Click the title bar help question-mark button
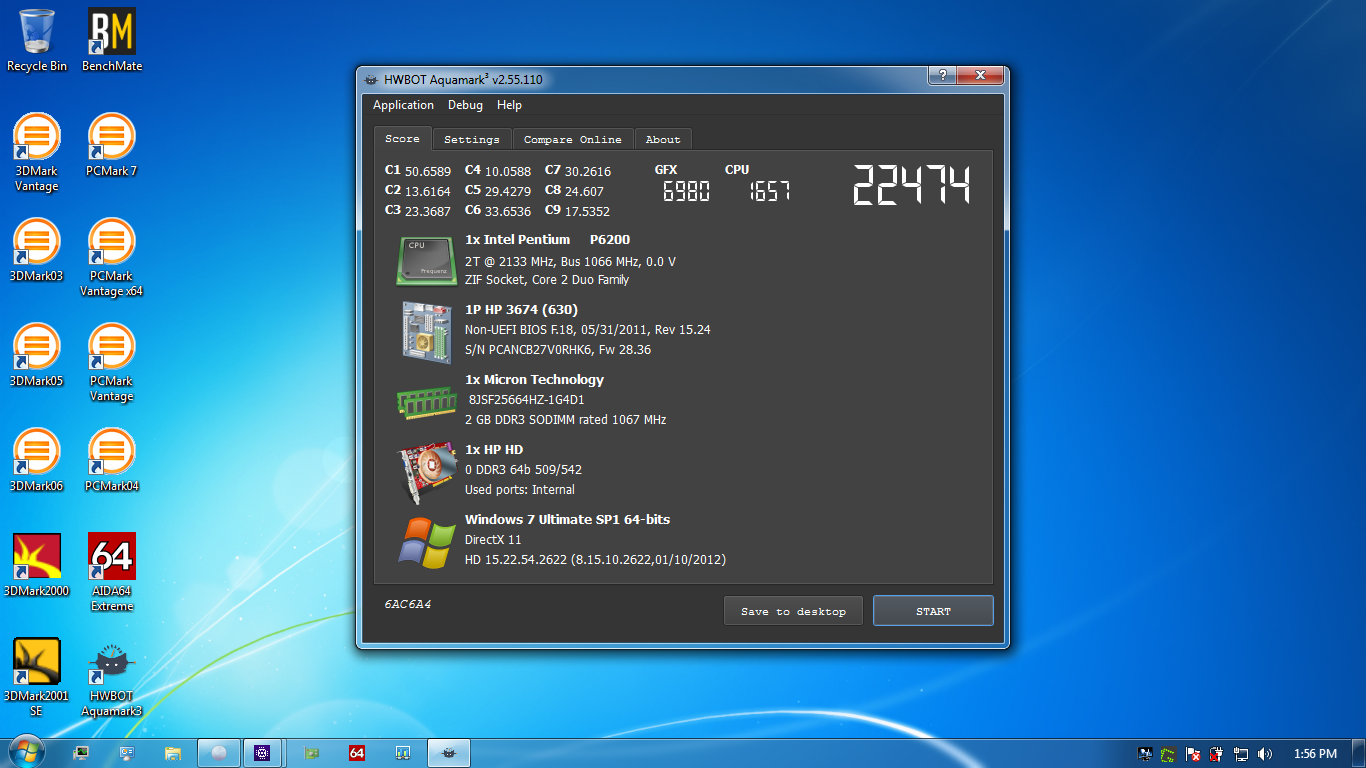 pos(941,75)
